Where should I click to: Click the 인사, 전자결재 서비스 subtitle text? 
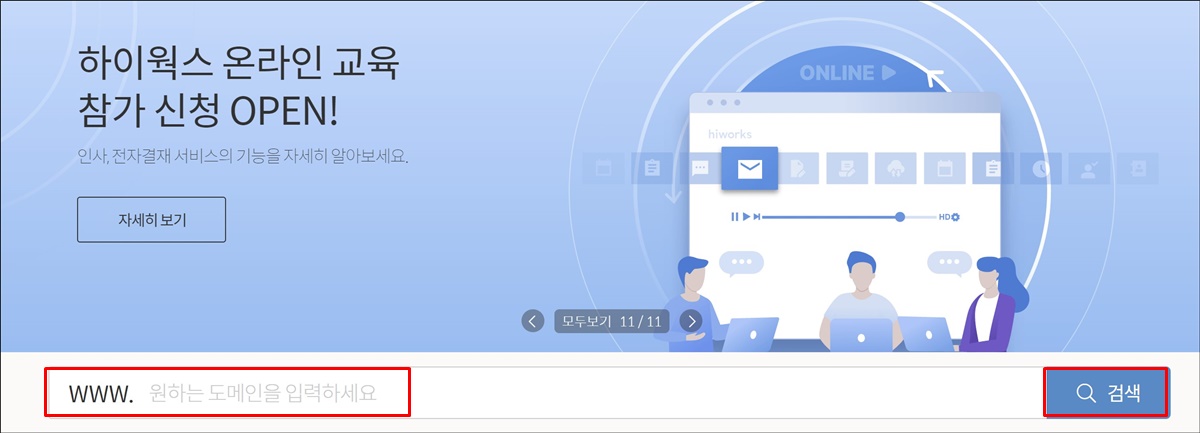click(x=243, y=157)
